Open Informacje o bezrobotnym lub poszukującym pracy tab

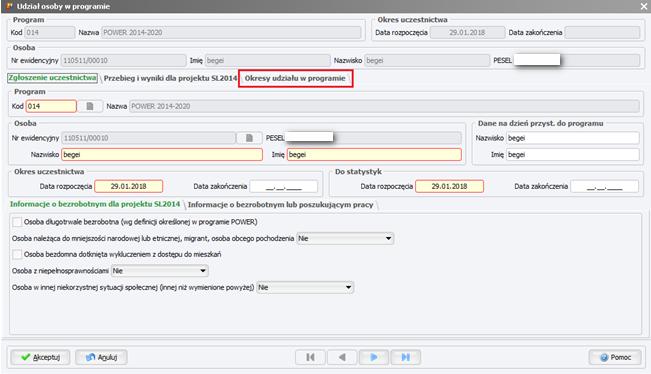[x=280, y=205]
